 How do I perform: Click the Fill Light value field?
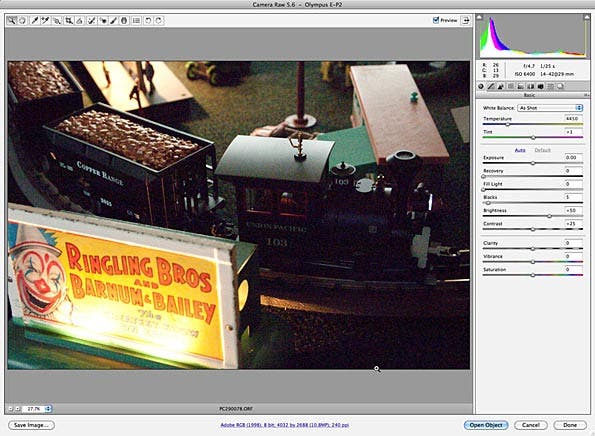[573, 184]
